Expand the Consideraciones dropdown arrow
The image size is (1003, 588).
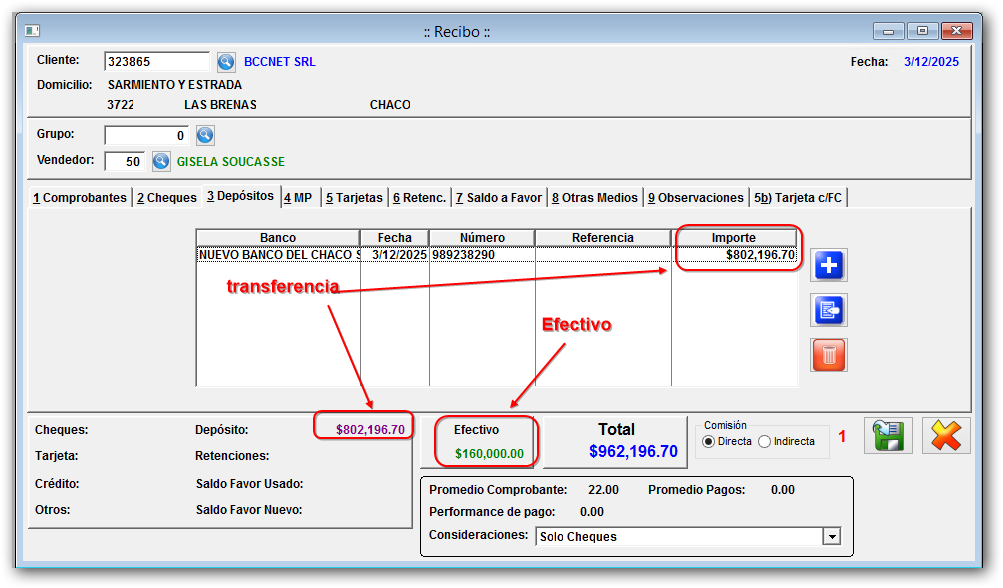pos(831,537)
